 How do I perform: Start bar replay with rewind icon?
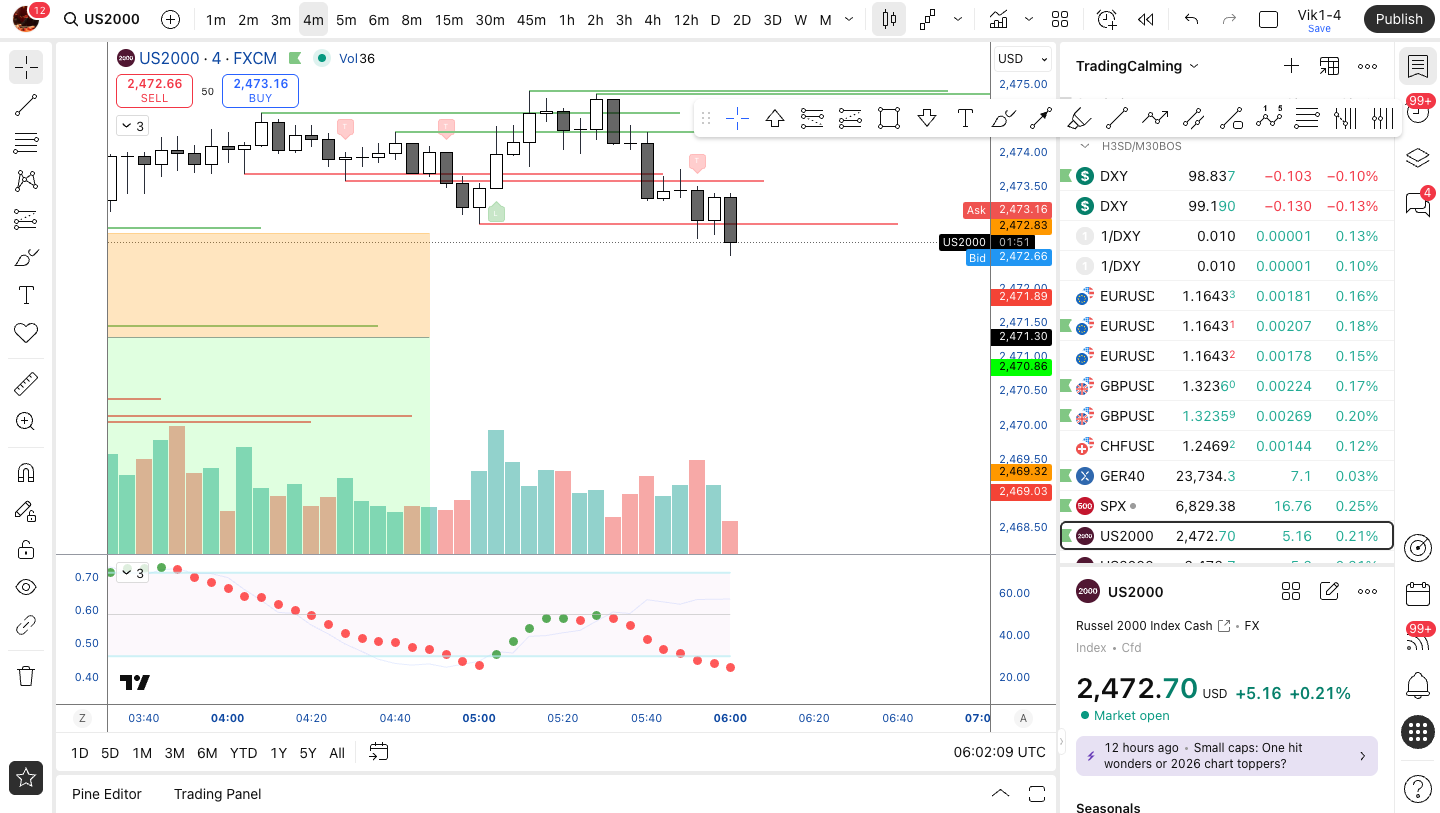pyautogui.click(x=1147, y=19)
